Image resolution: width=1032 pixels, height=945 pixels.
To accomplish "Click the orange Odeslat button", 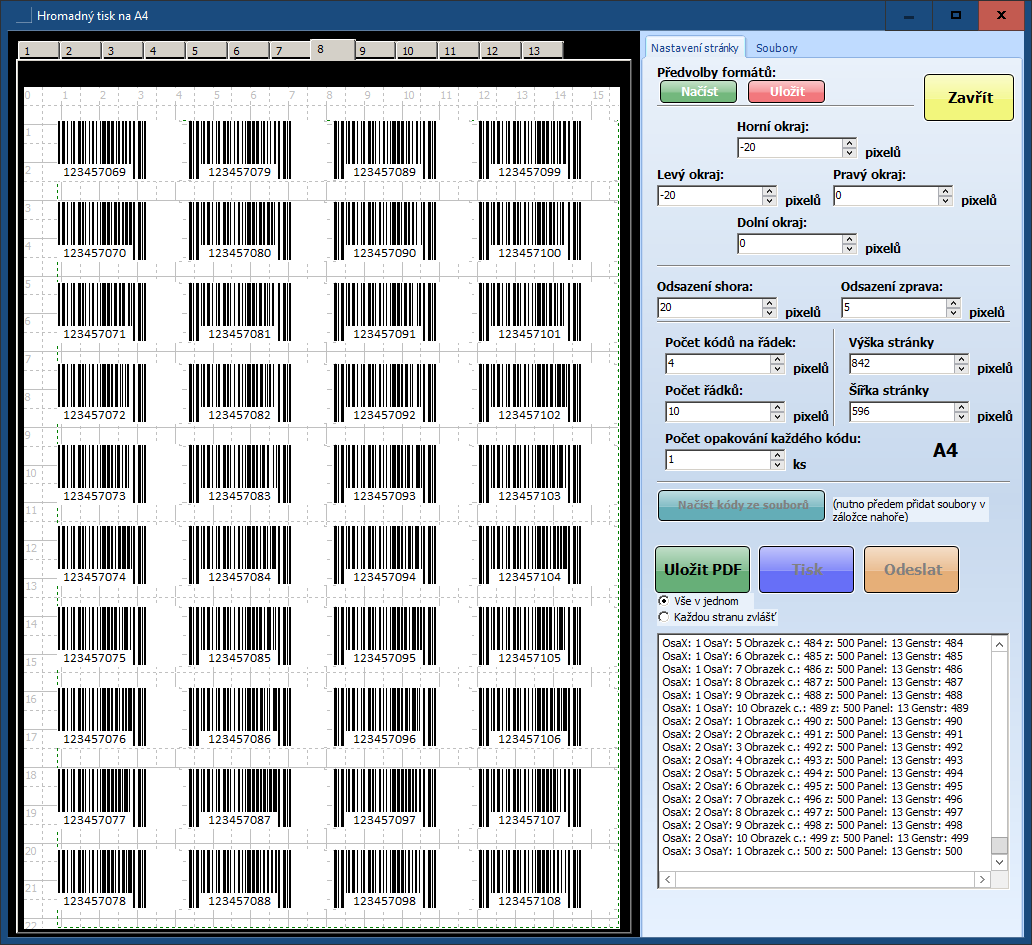I will coord(912,569).
